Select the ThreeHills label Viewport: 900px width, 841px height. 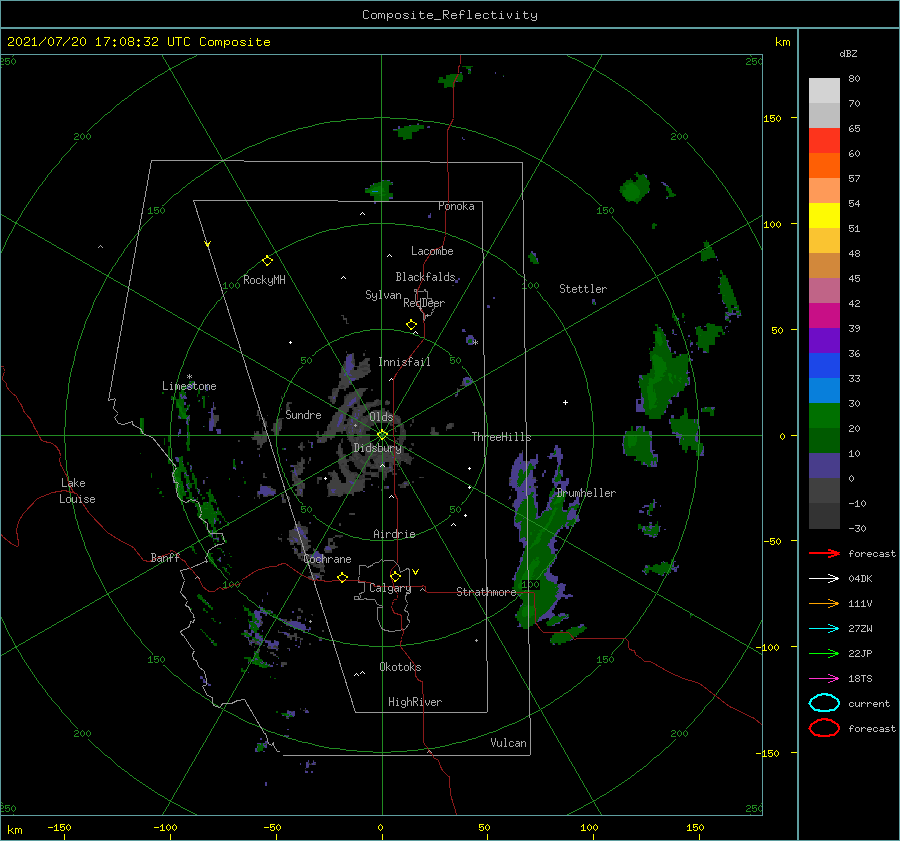pos(501,437)
